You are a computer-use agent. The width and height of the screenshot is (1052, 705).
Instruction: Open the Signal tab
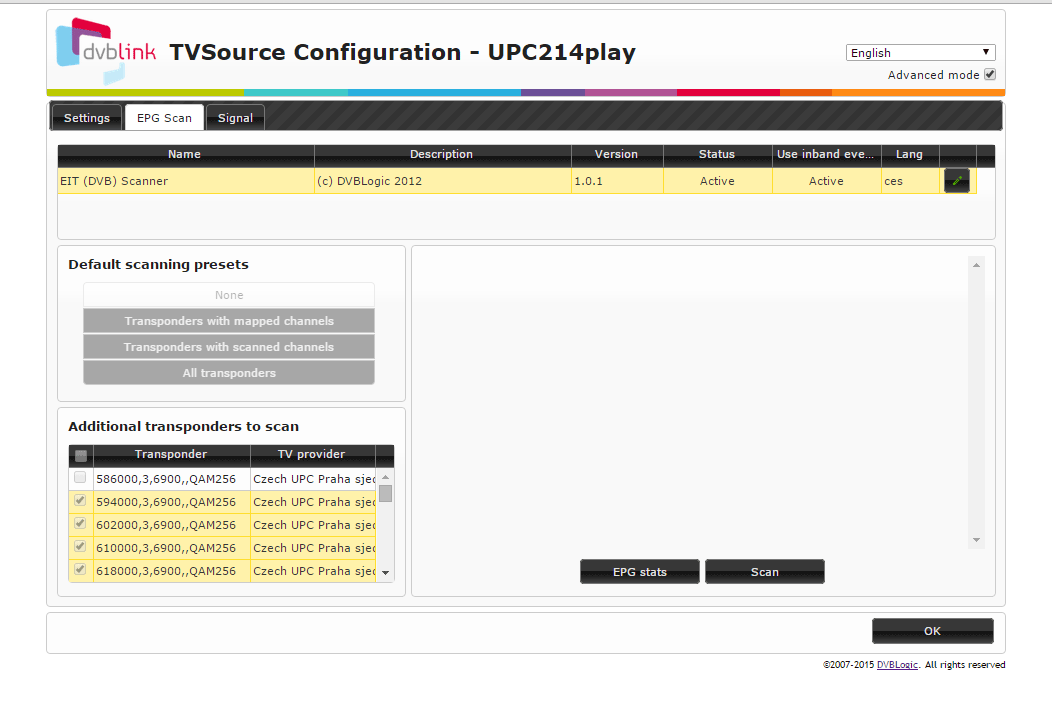coord(235,118)
